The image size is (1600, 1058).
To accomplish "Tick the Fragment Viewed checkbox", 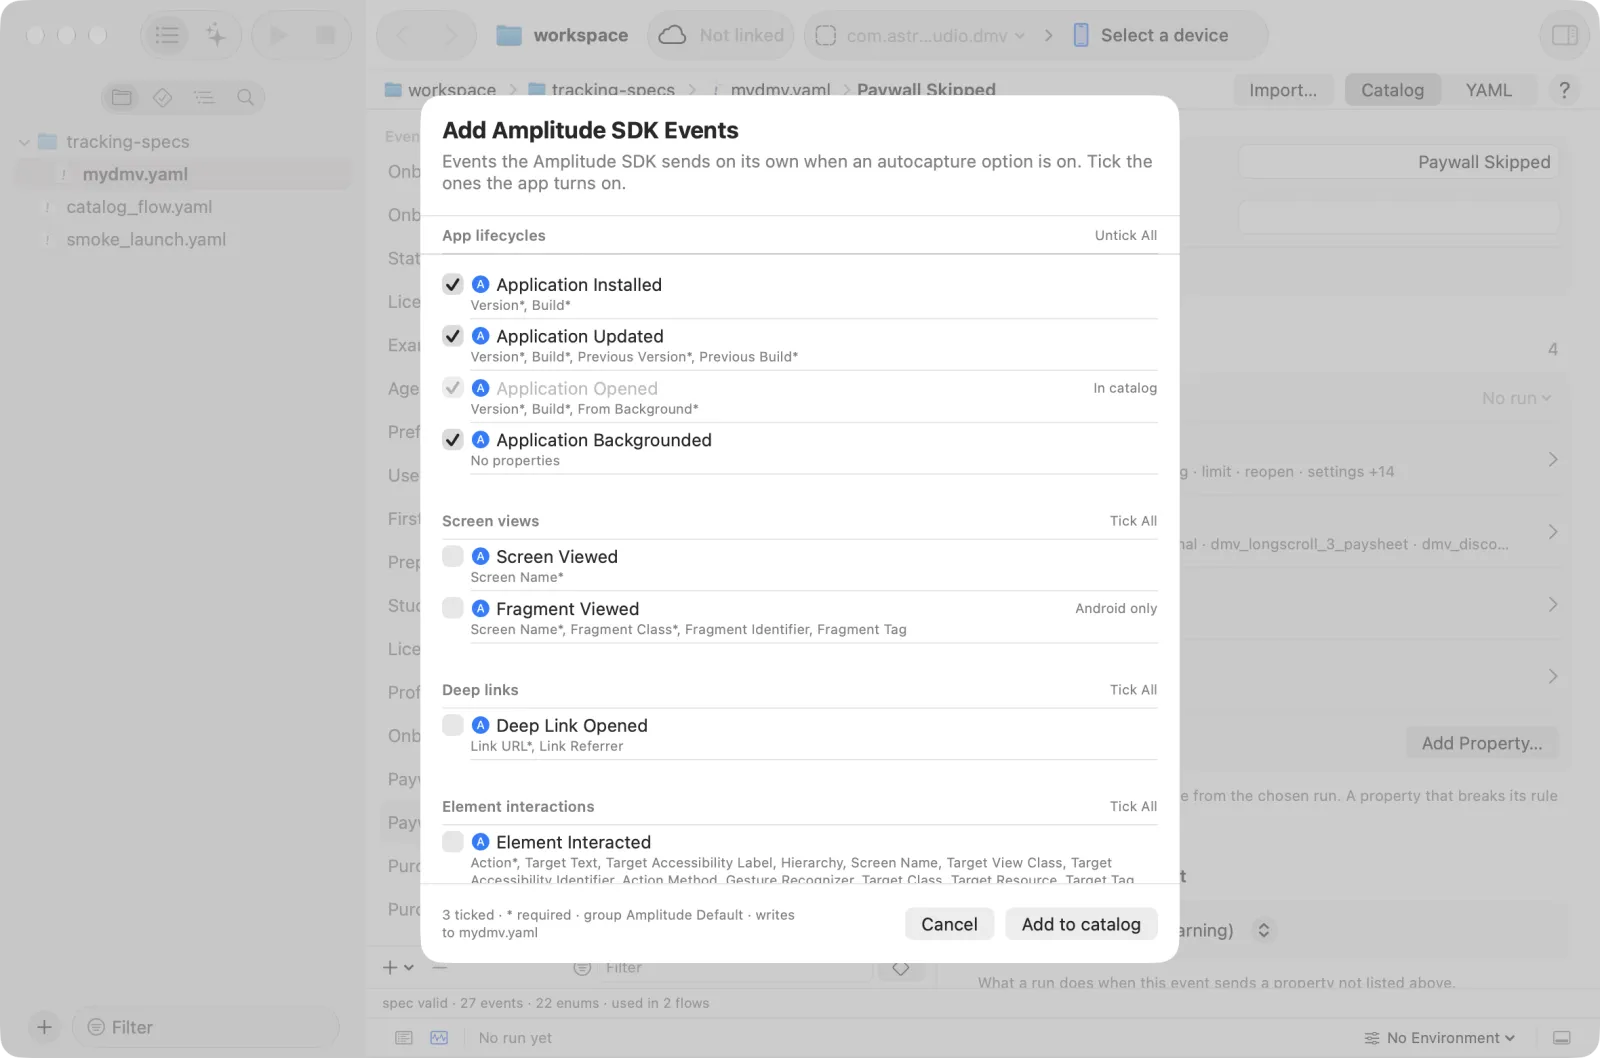I will click(x=453, y=608).
